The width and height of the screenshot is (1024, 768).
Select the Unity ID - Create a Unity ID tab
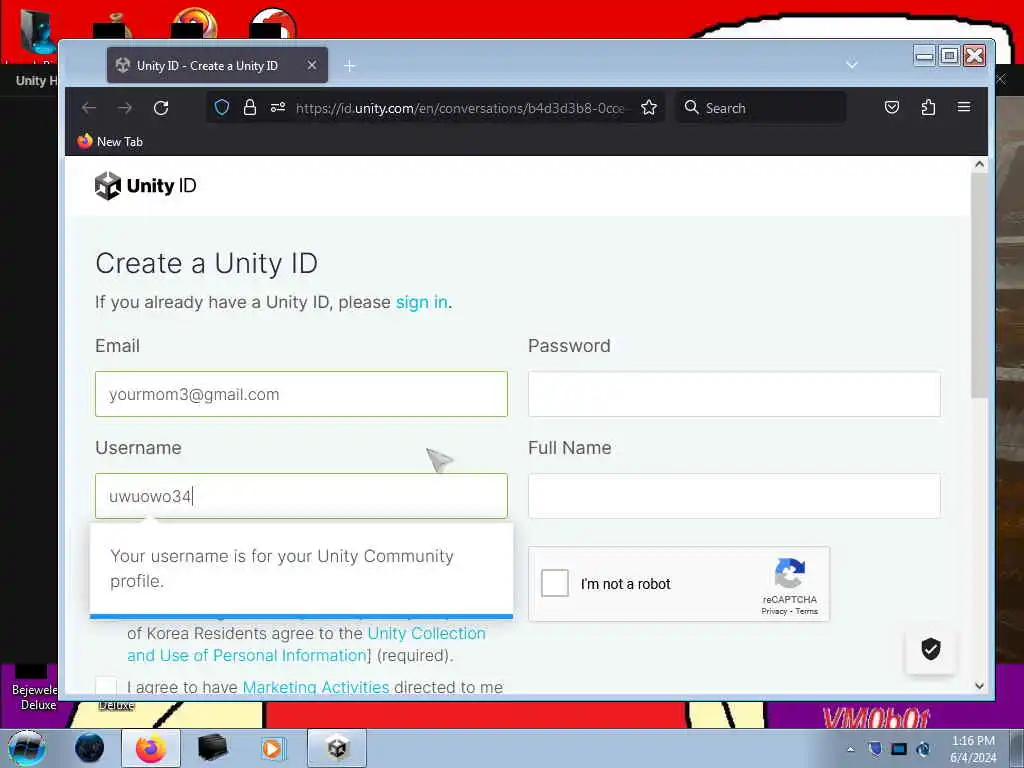217,65
